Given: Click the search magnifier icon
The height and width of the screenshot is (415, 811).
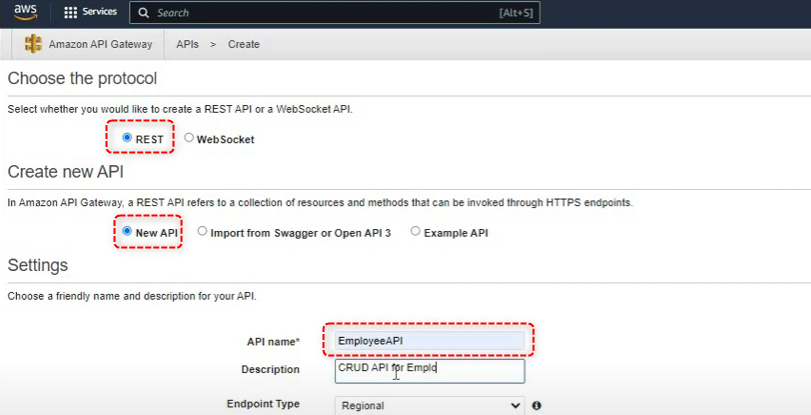Looking at the screenshot, I should [x=144, y=13].
